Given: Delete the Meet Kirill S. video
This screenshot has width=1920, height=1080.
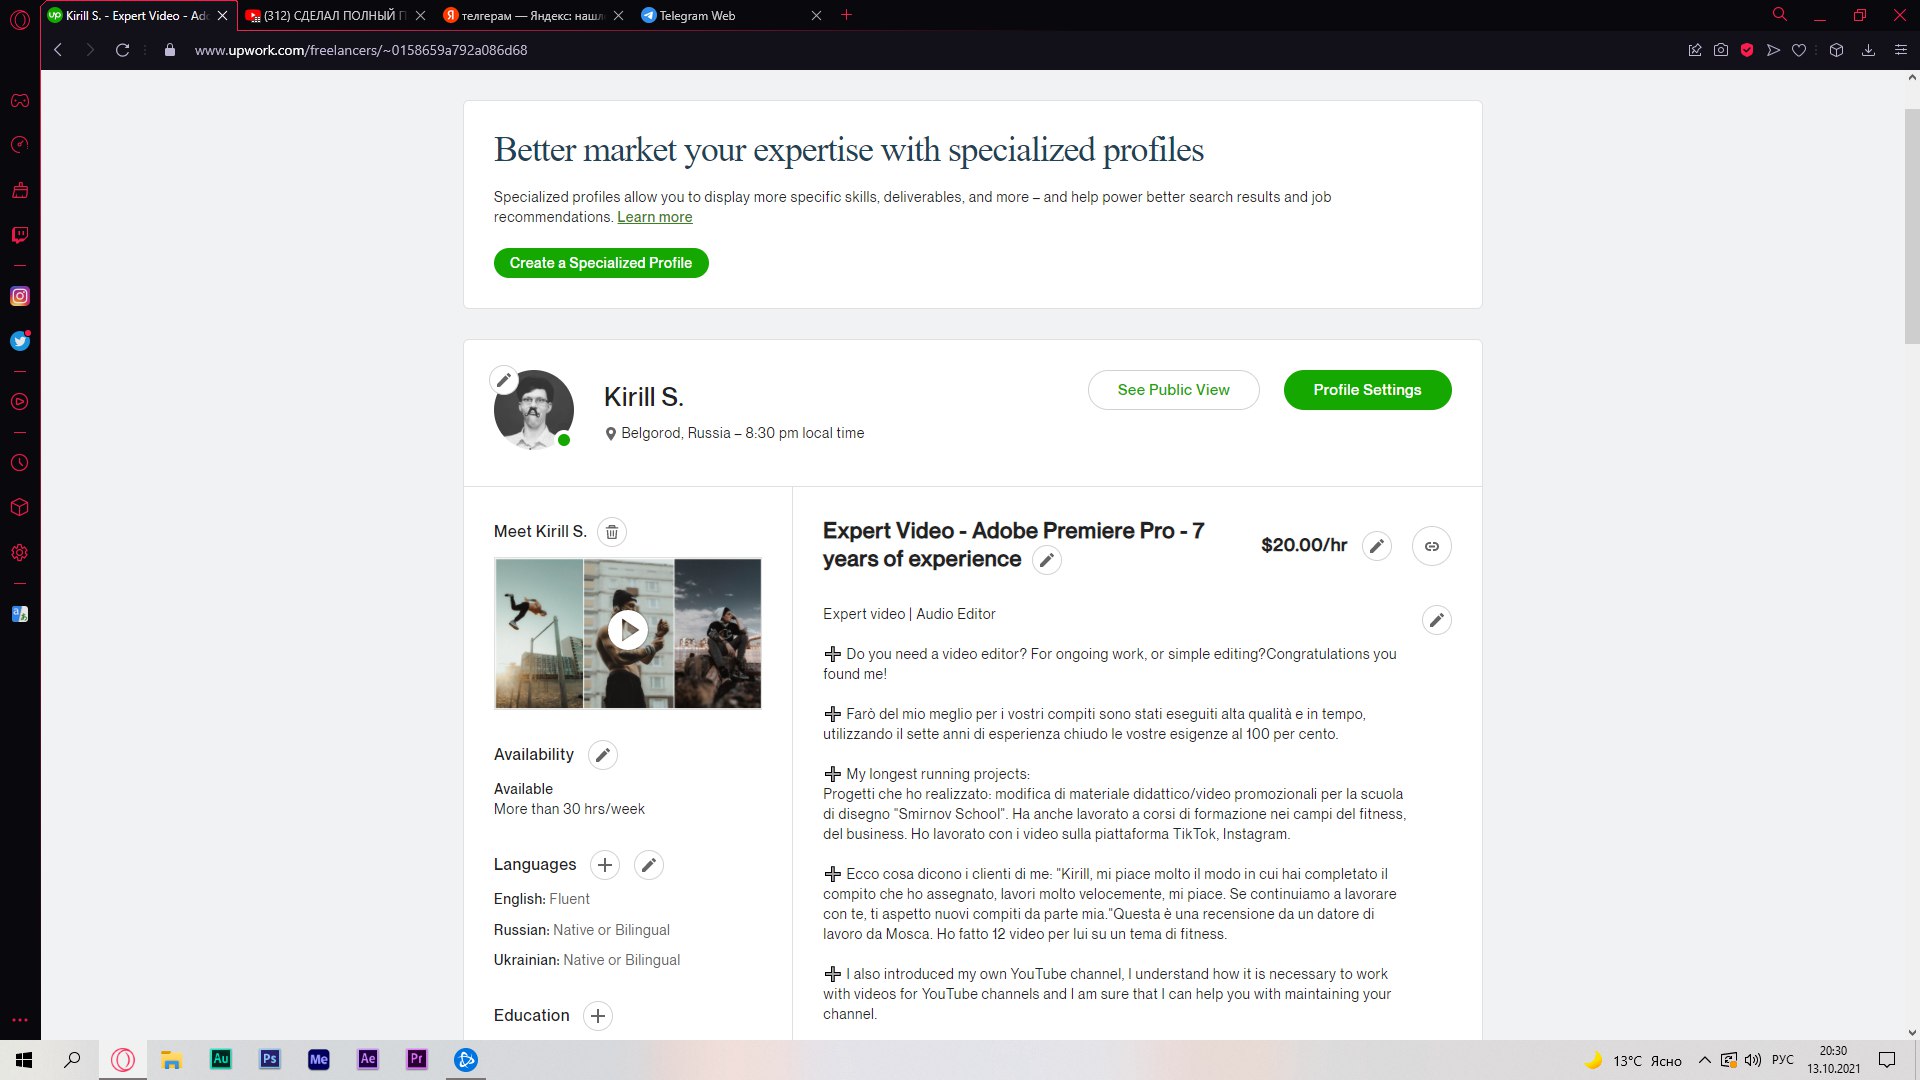Looking at the screenshot, I should pos(612,532).
